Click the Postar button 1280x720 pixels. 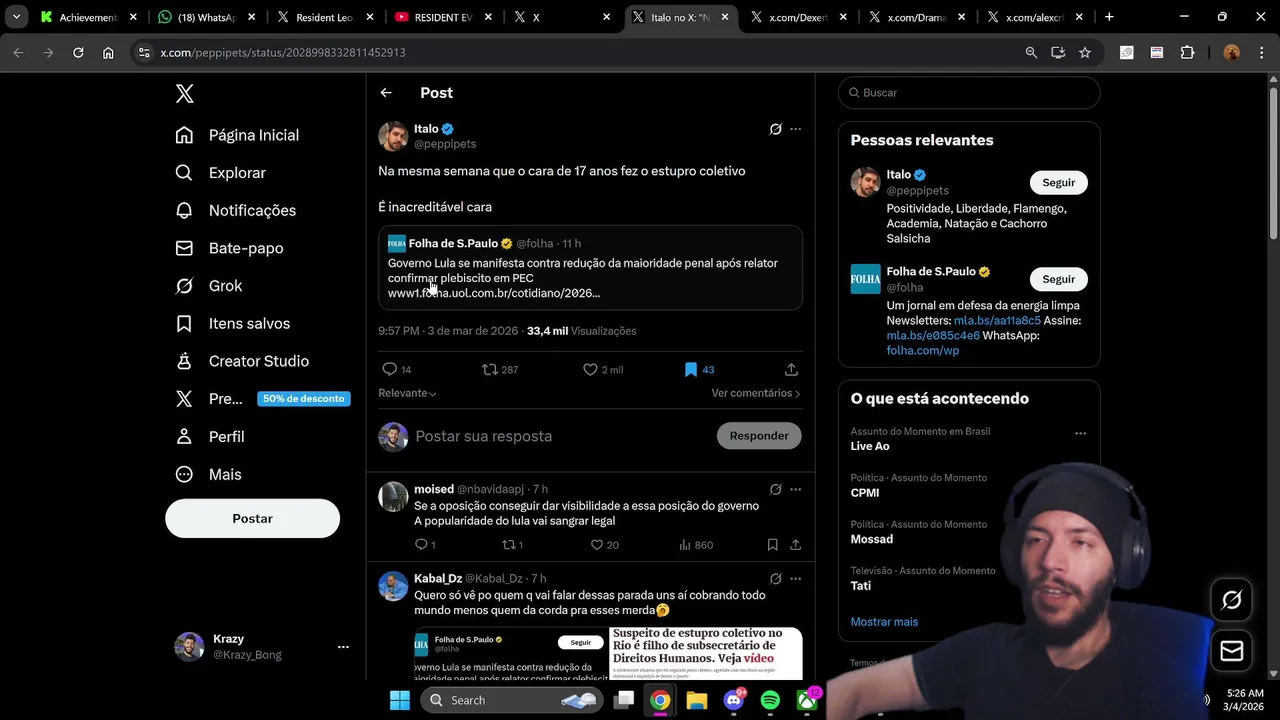(252, 519)
